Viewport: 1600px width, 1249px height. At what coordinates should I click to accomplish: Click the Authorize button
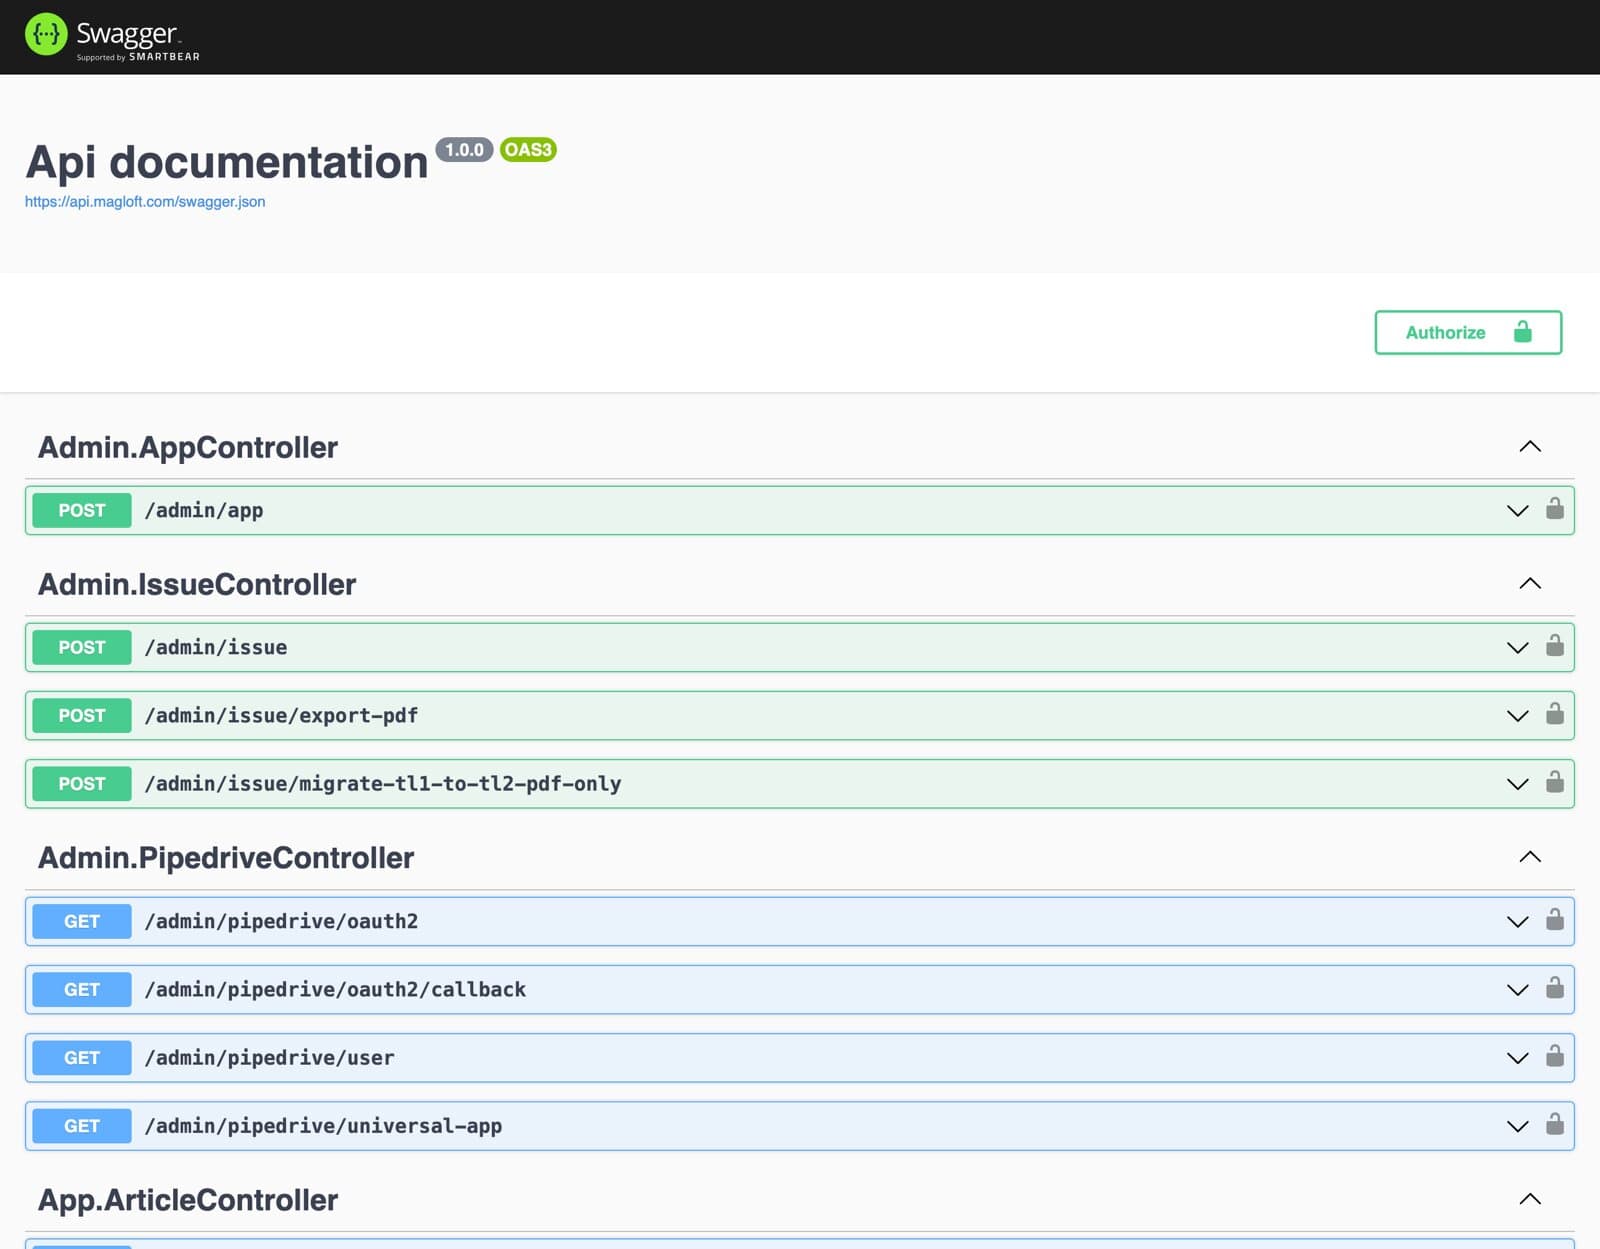coord(1468,332)
